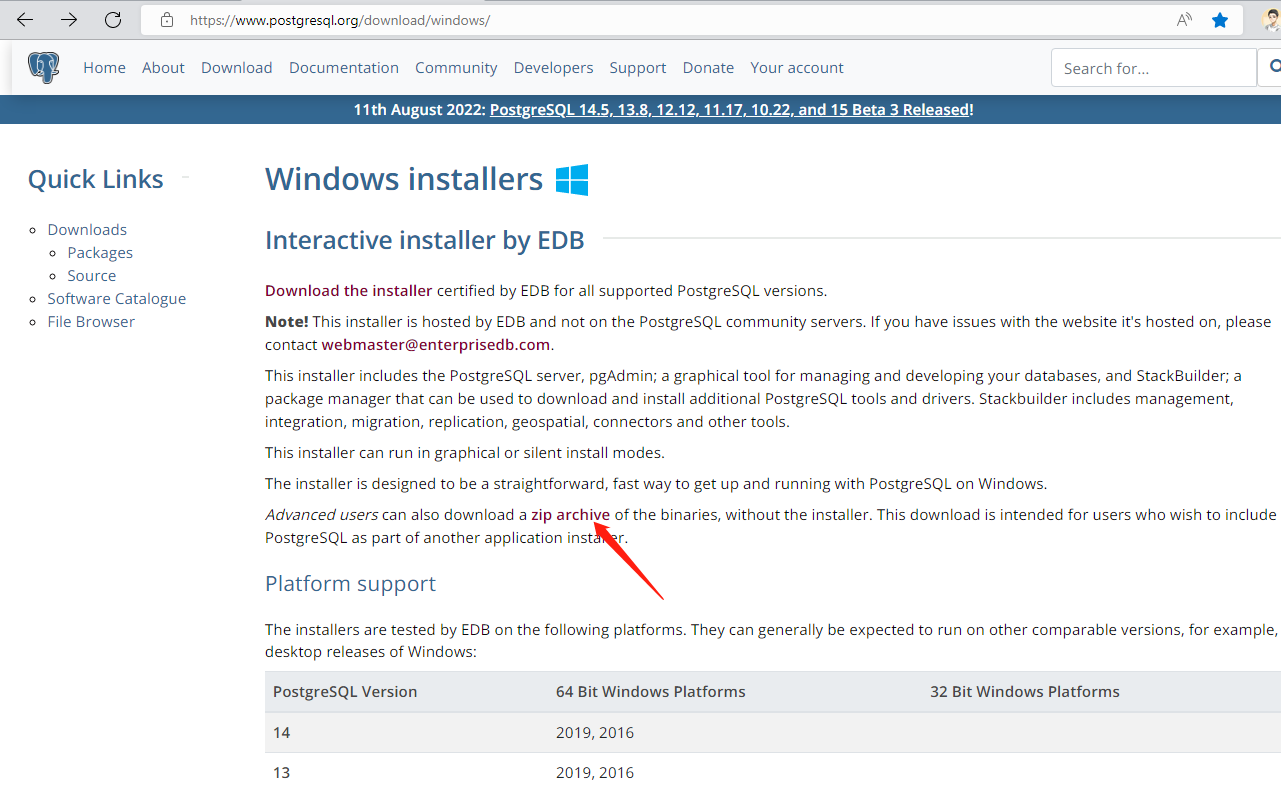Click inside the Search for field
1281x785 pixels.
[1152, 67]
